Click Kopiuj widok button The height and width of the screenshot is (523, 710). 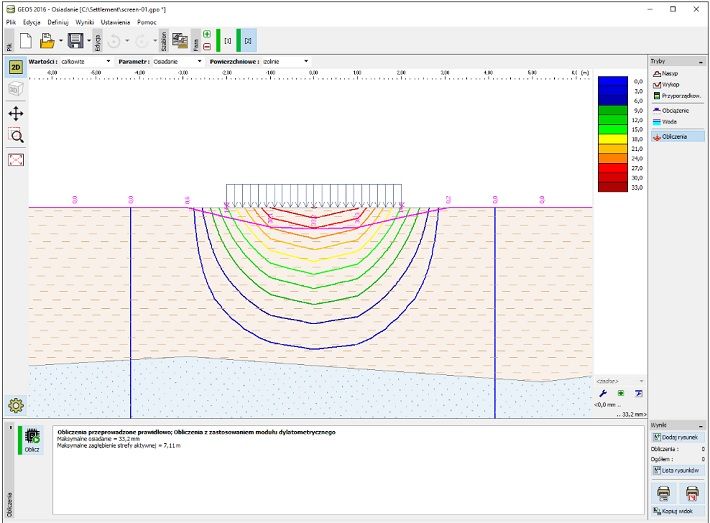point(678,511)
